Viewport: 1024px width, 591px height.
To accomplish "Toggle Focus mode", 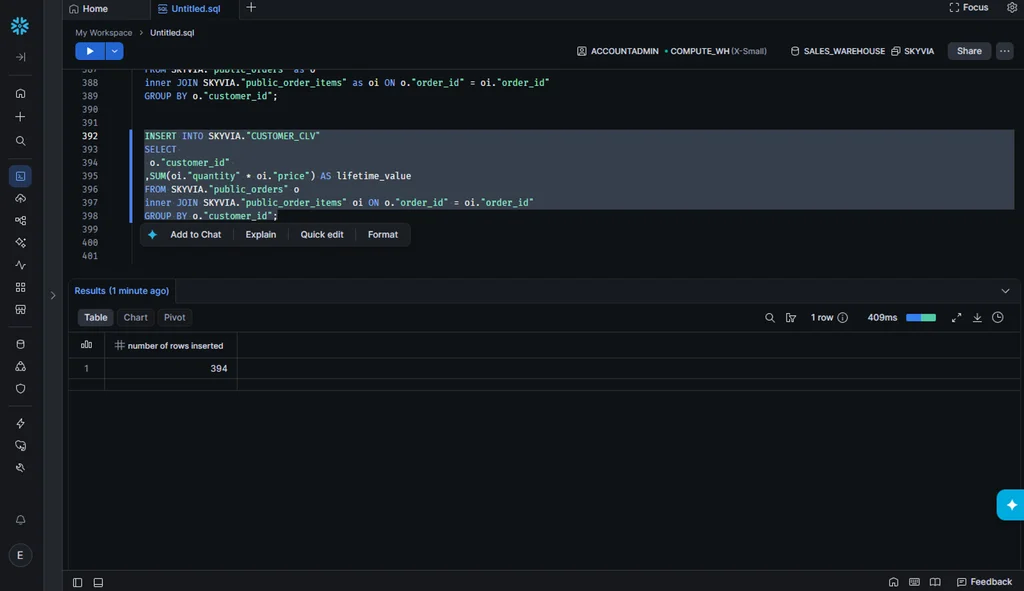I will point(968,8).
